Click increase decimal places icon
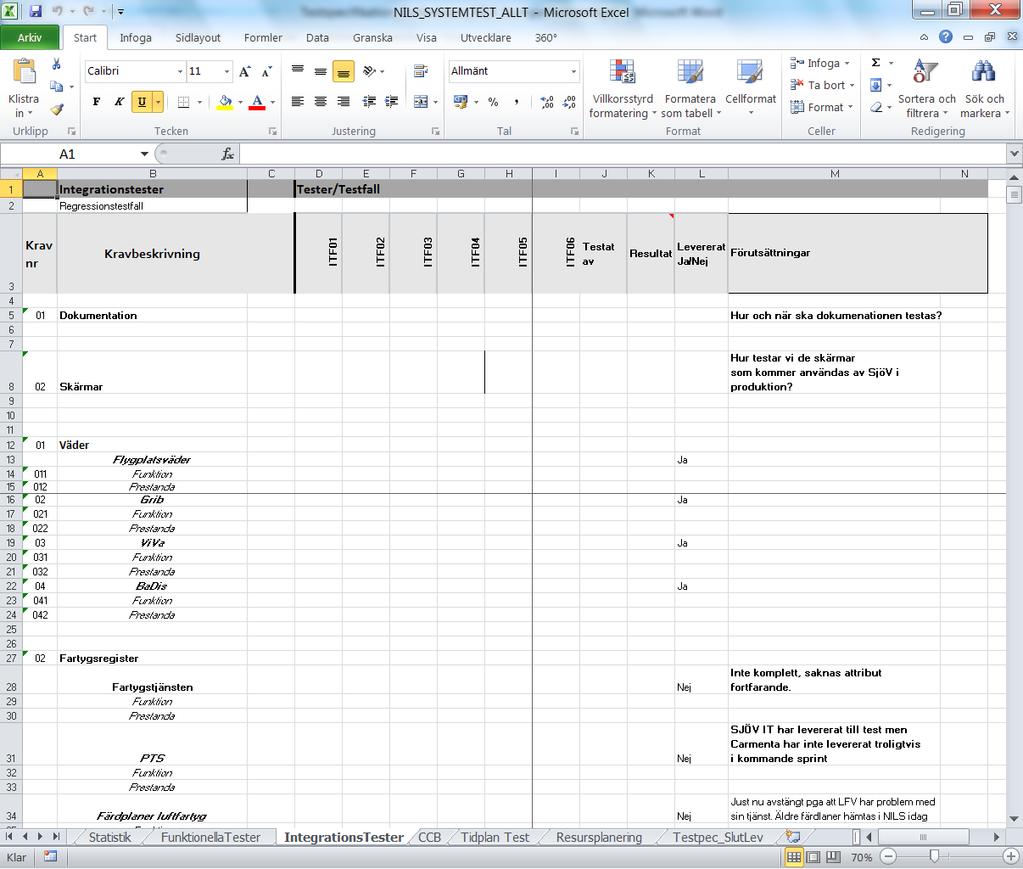Viewport: 1023px width, 869px height. (x=547, y=102)
